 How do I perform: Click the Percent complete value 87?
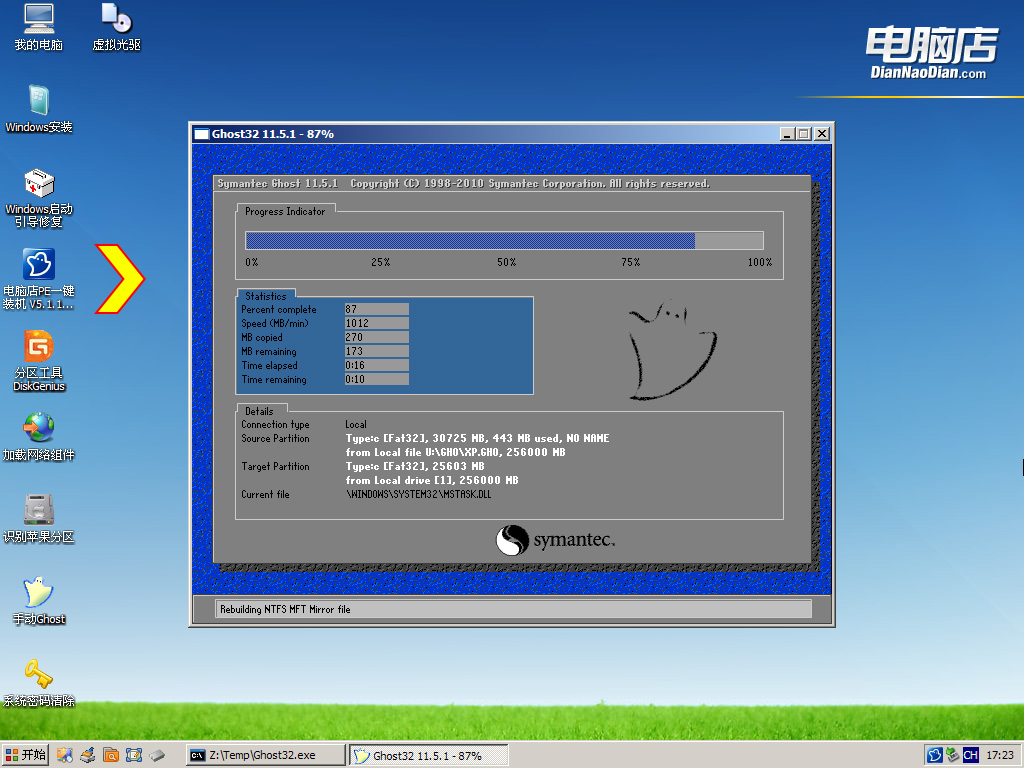(377, 309)
